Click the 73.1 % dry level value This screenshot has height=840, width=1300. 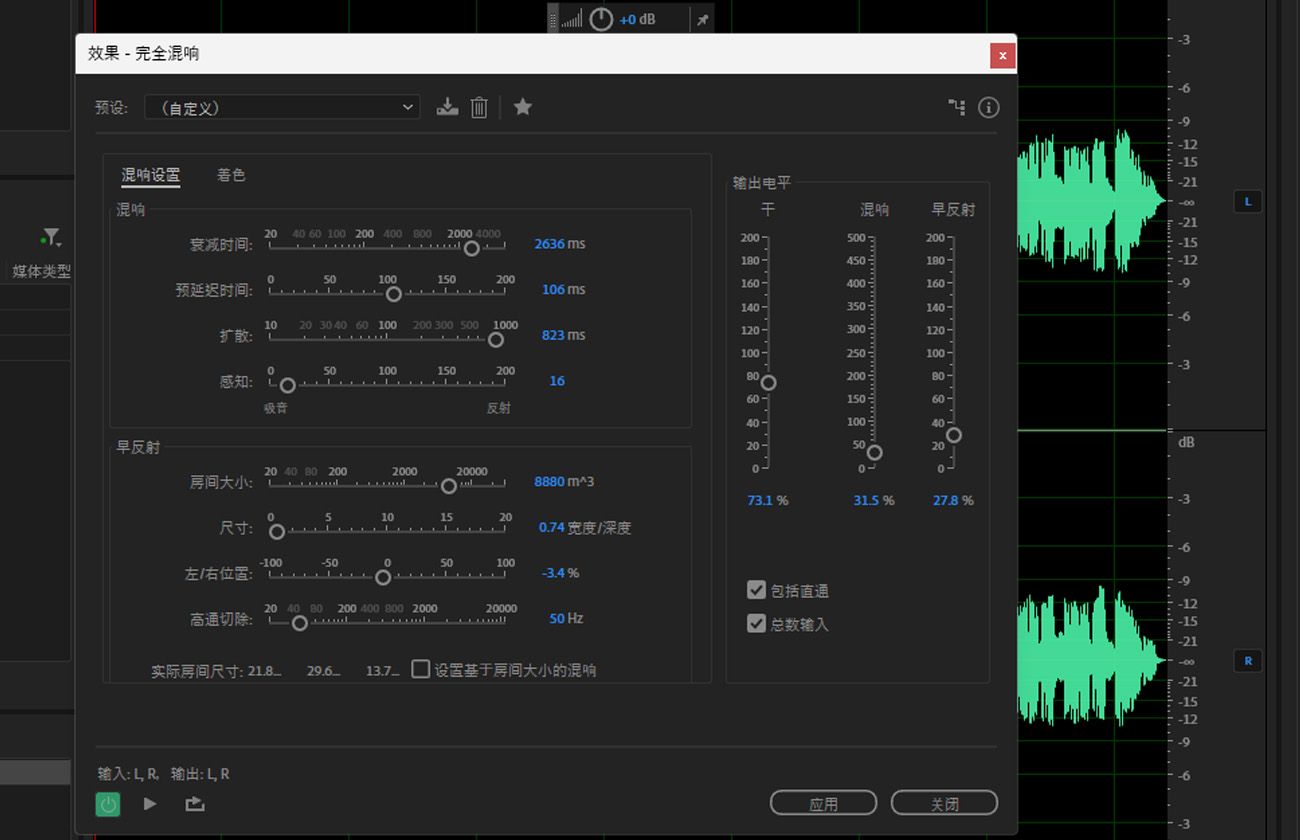coord(760,500)
